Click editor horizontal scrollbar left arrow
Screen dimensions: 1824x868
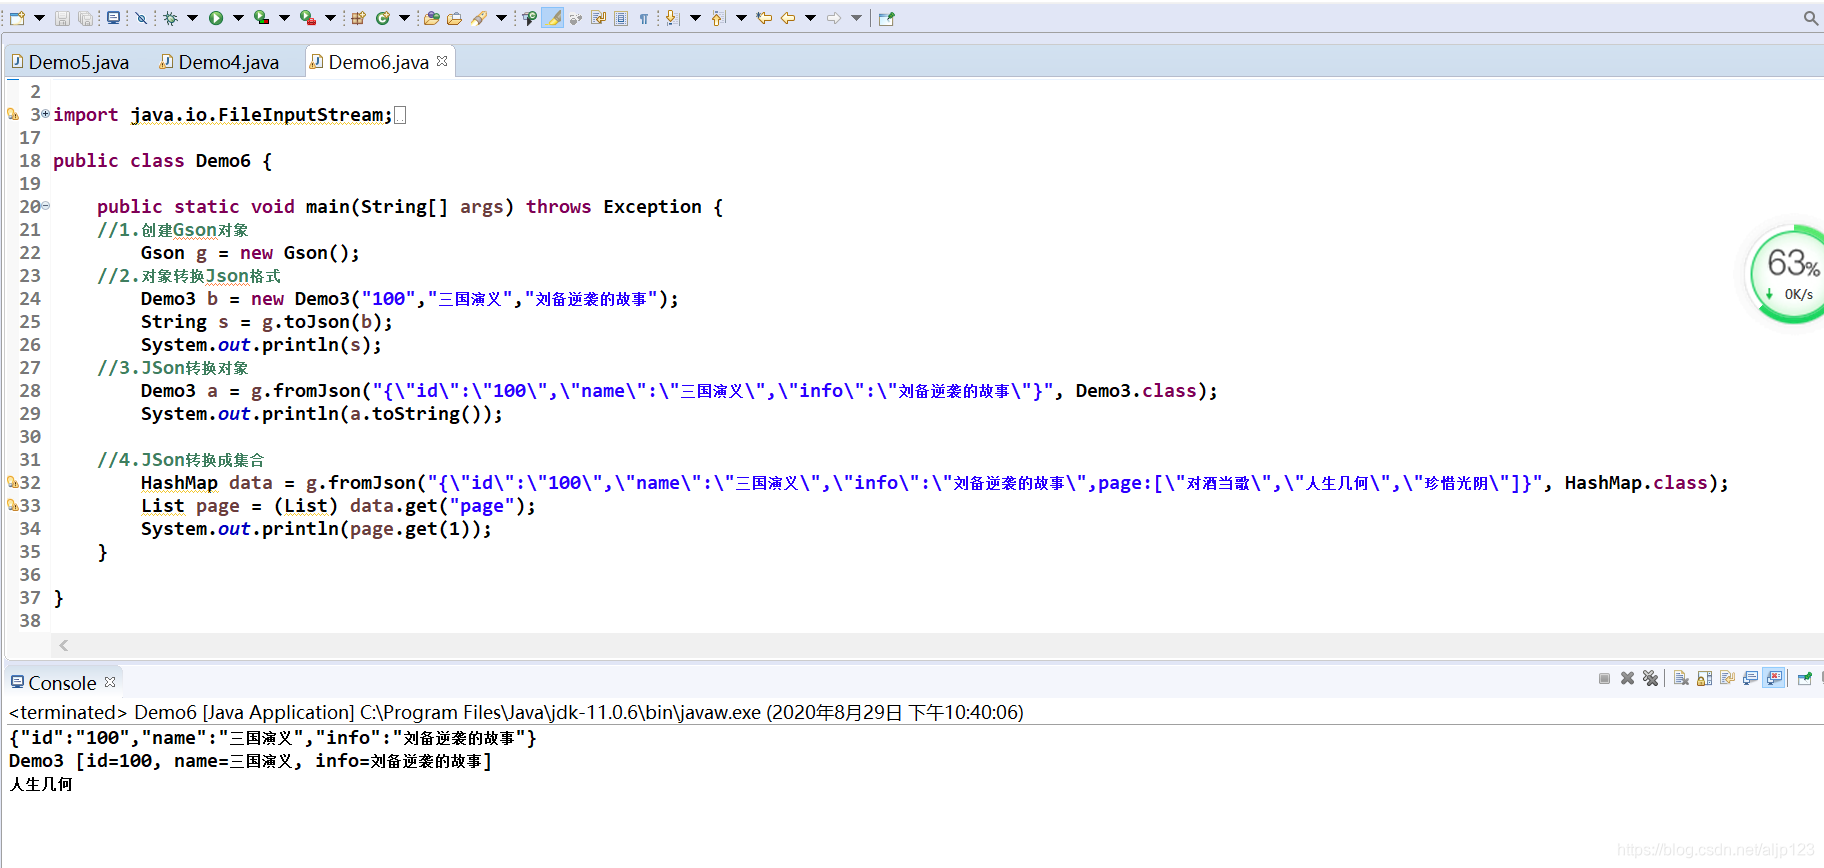63,645
